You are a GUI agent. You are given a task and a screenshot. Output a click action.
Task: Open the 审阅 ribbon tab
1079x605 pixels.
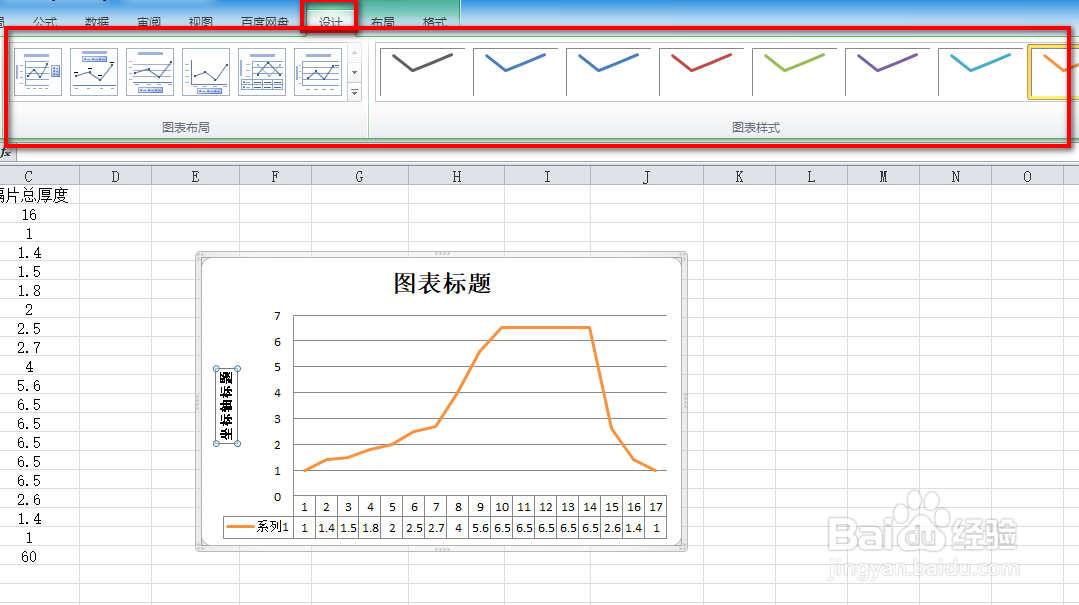point(149,21)
